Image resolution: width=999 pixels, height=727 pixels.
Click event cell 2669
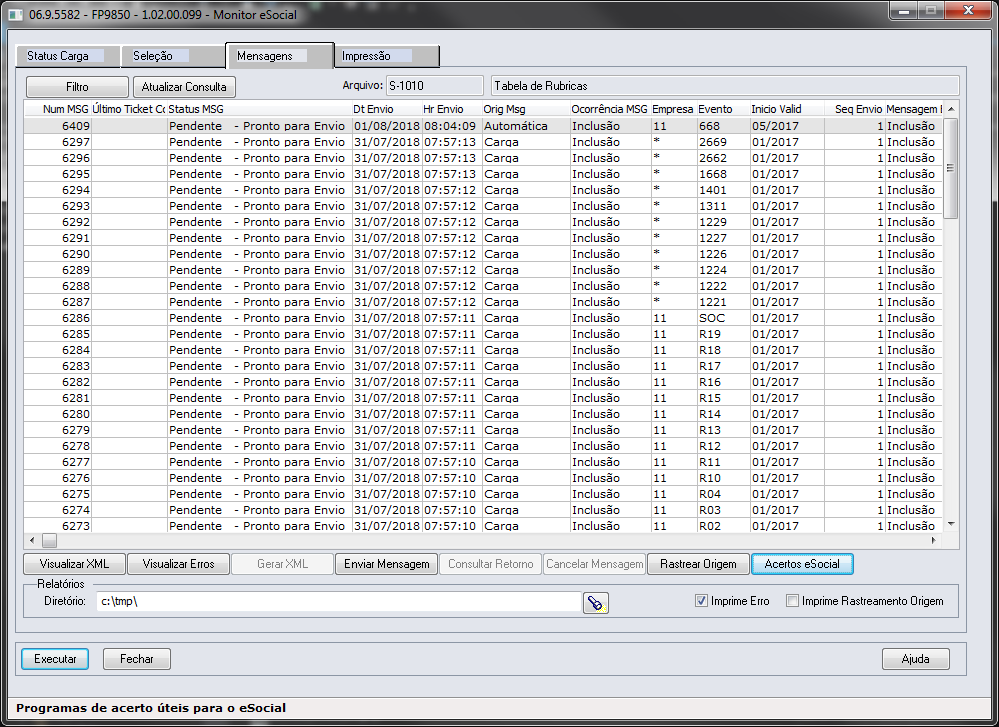(724, 142)
